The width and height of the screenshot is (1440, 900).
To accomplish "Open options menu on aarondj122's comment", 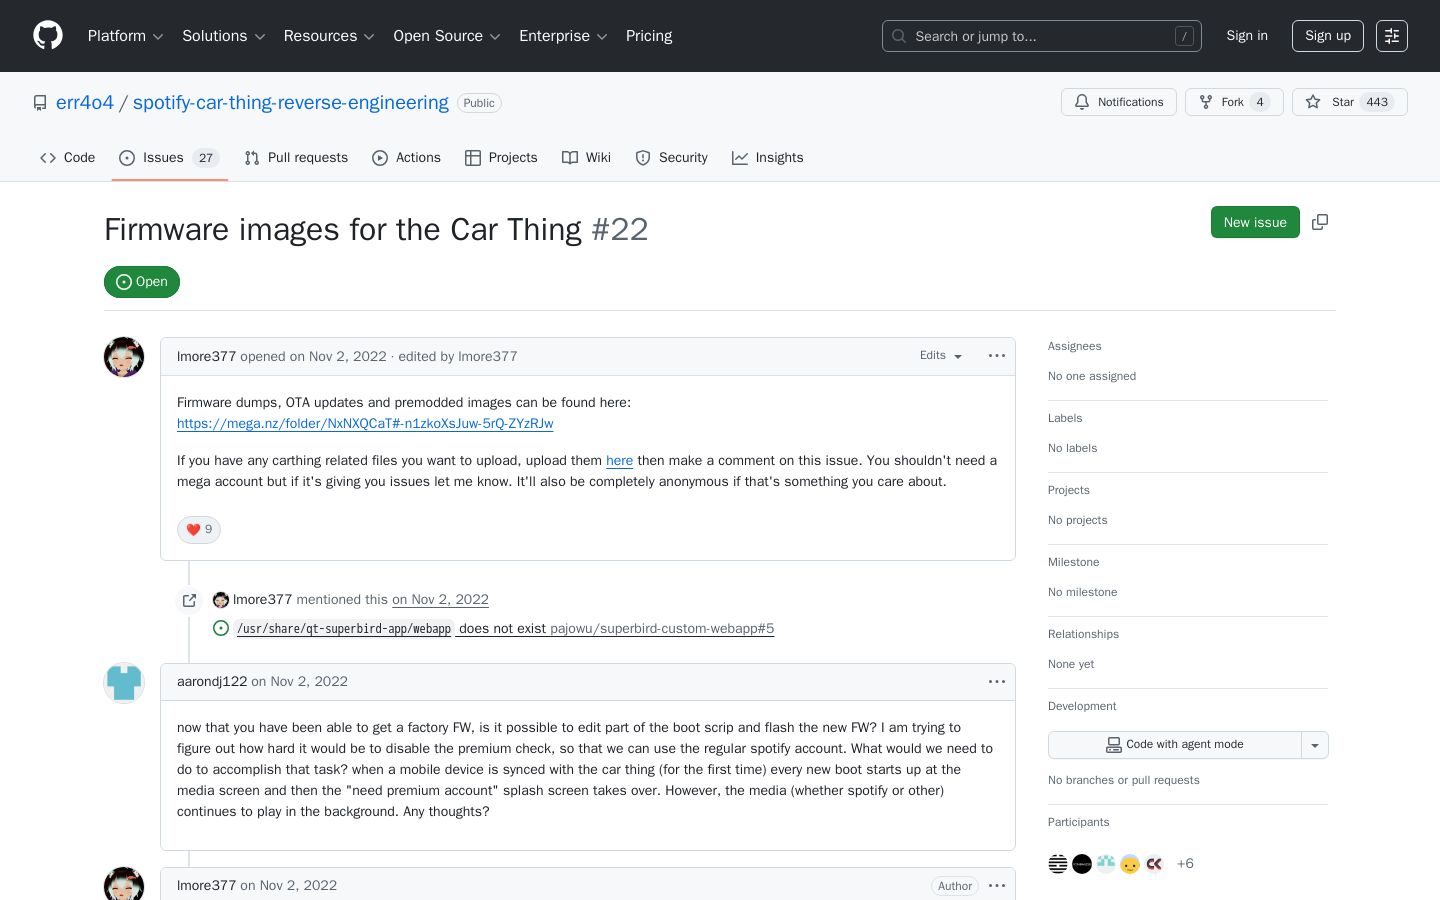I will [x=997, y=682].
